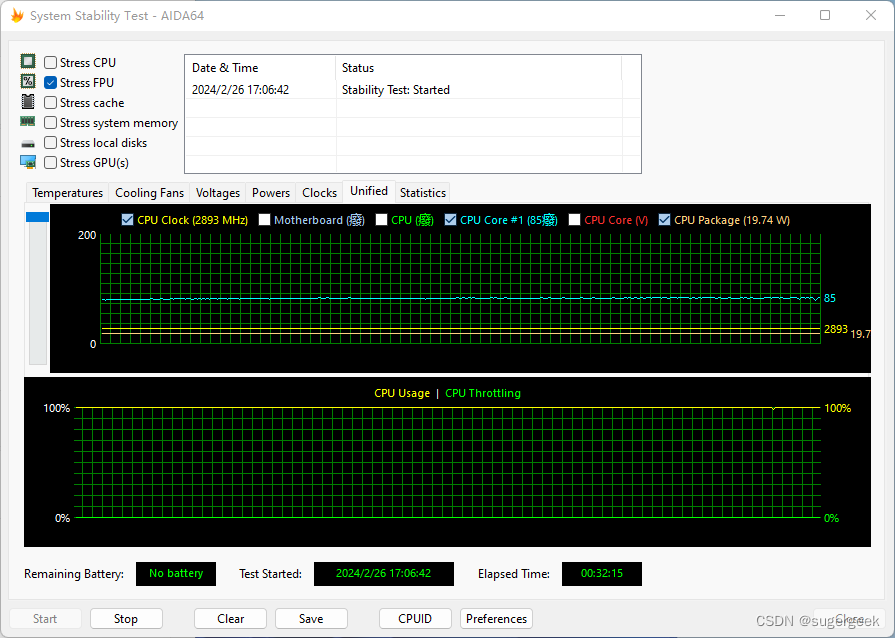Click the Date & Time column header
The height and width of the screenshot is (638, 895).
point(260,68)
